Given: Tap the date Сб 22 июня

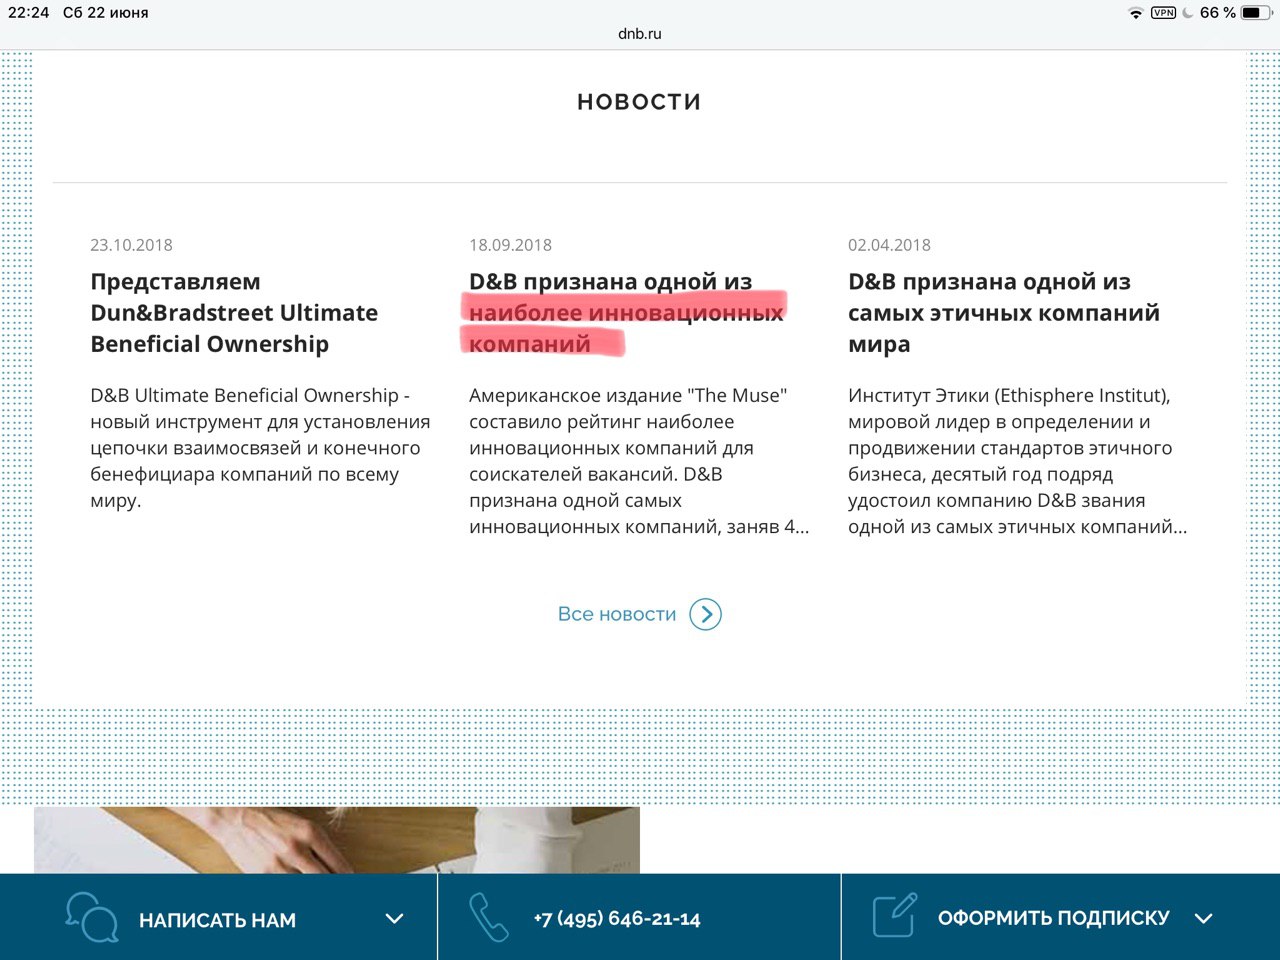Looking at the screenshot, I should 105,13.
